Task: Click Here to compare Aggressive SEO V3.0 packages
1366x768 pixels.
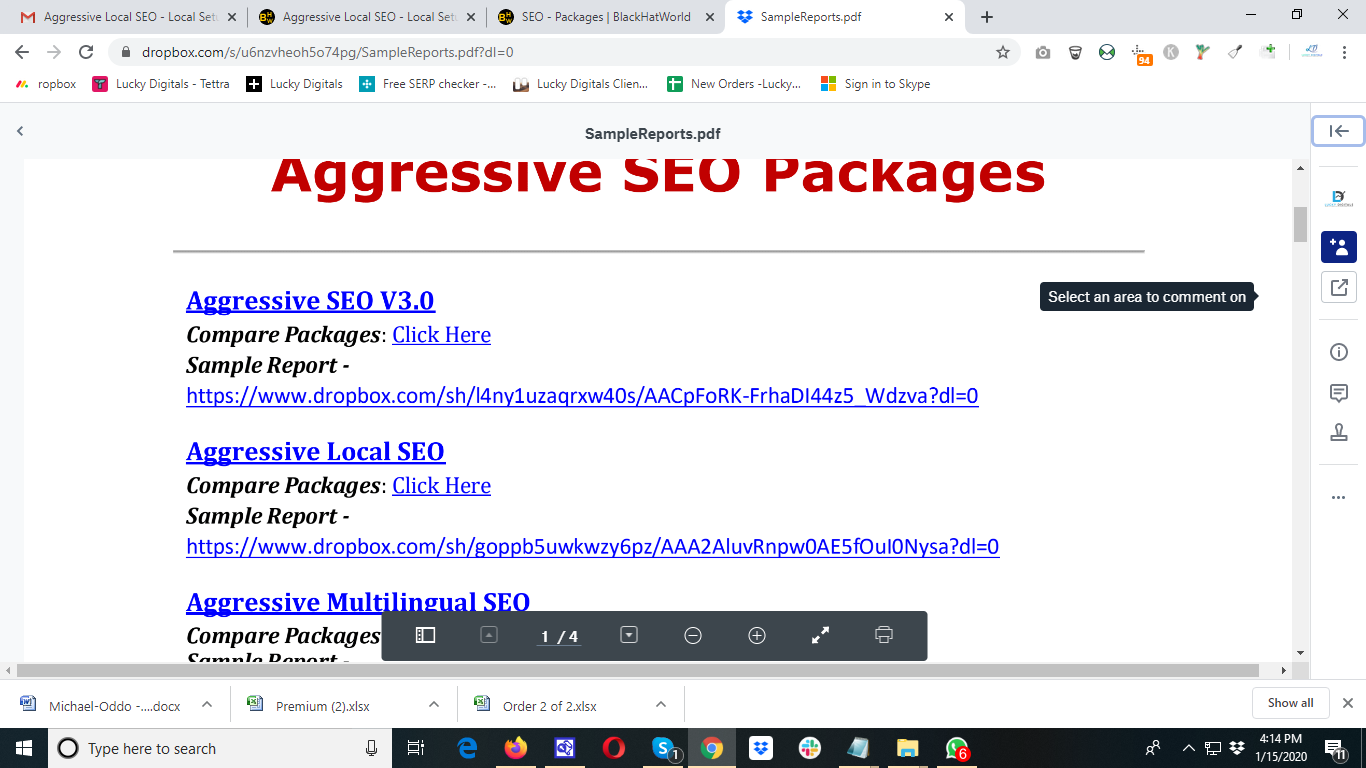Action: [x=441, y=335]
